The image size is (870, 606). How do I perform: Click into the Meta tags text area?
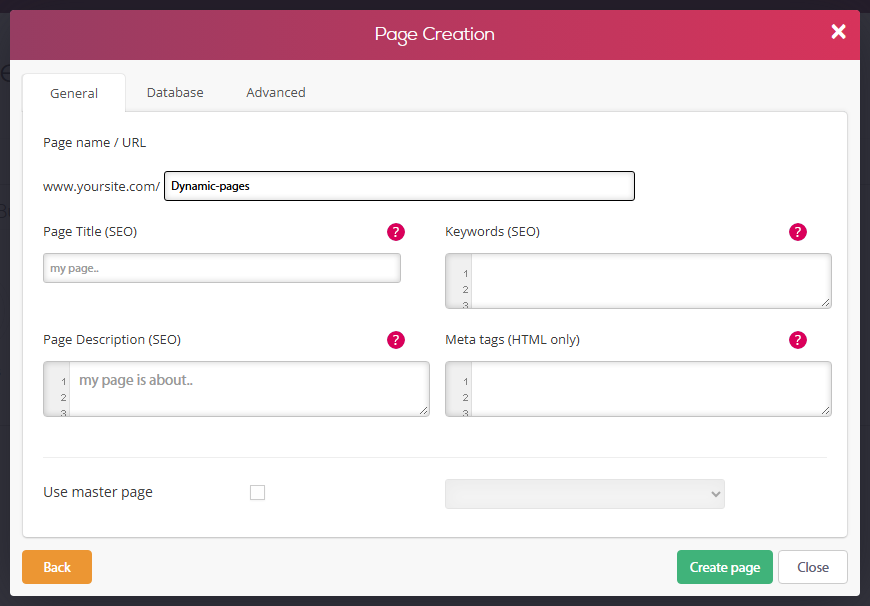coord(638,388)
